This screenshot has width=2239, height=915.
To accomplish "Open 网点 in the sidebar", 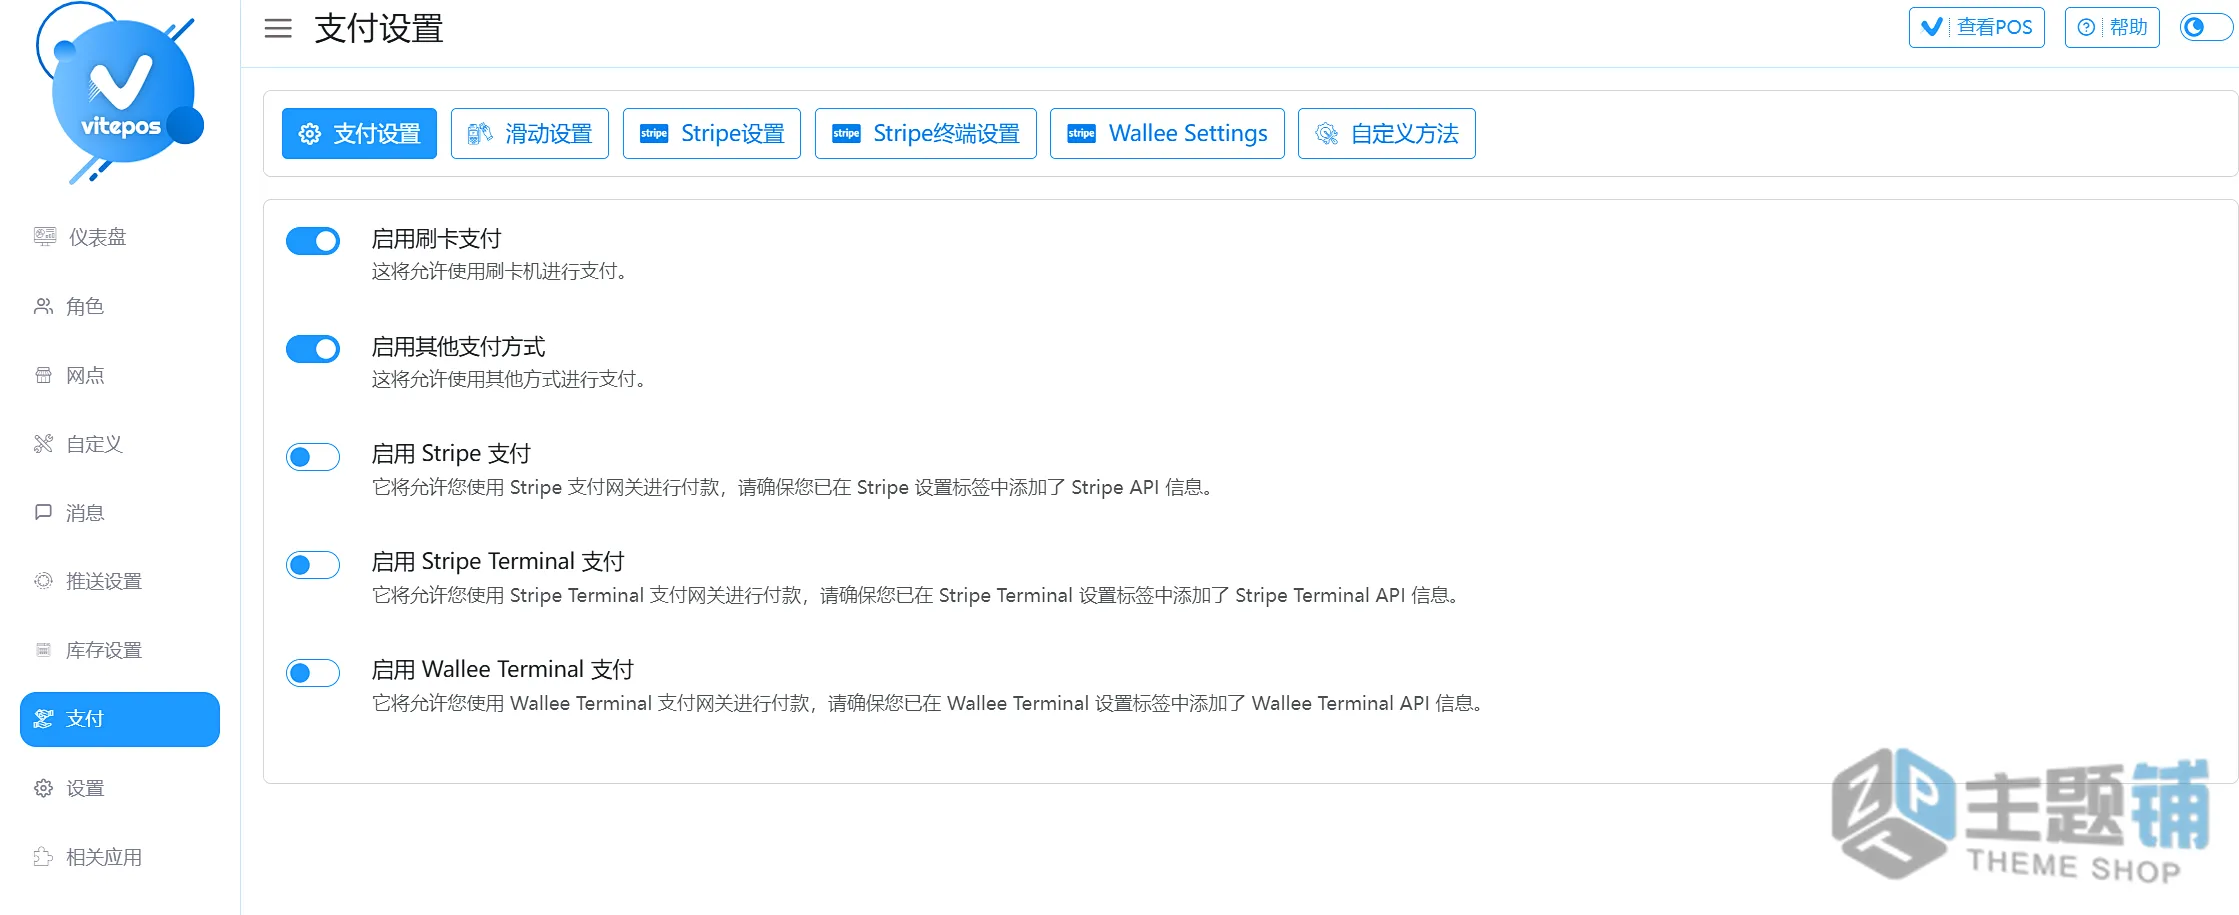I will [120, 375].
